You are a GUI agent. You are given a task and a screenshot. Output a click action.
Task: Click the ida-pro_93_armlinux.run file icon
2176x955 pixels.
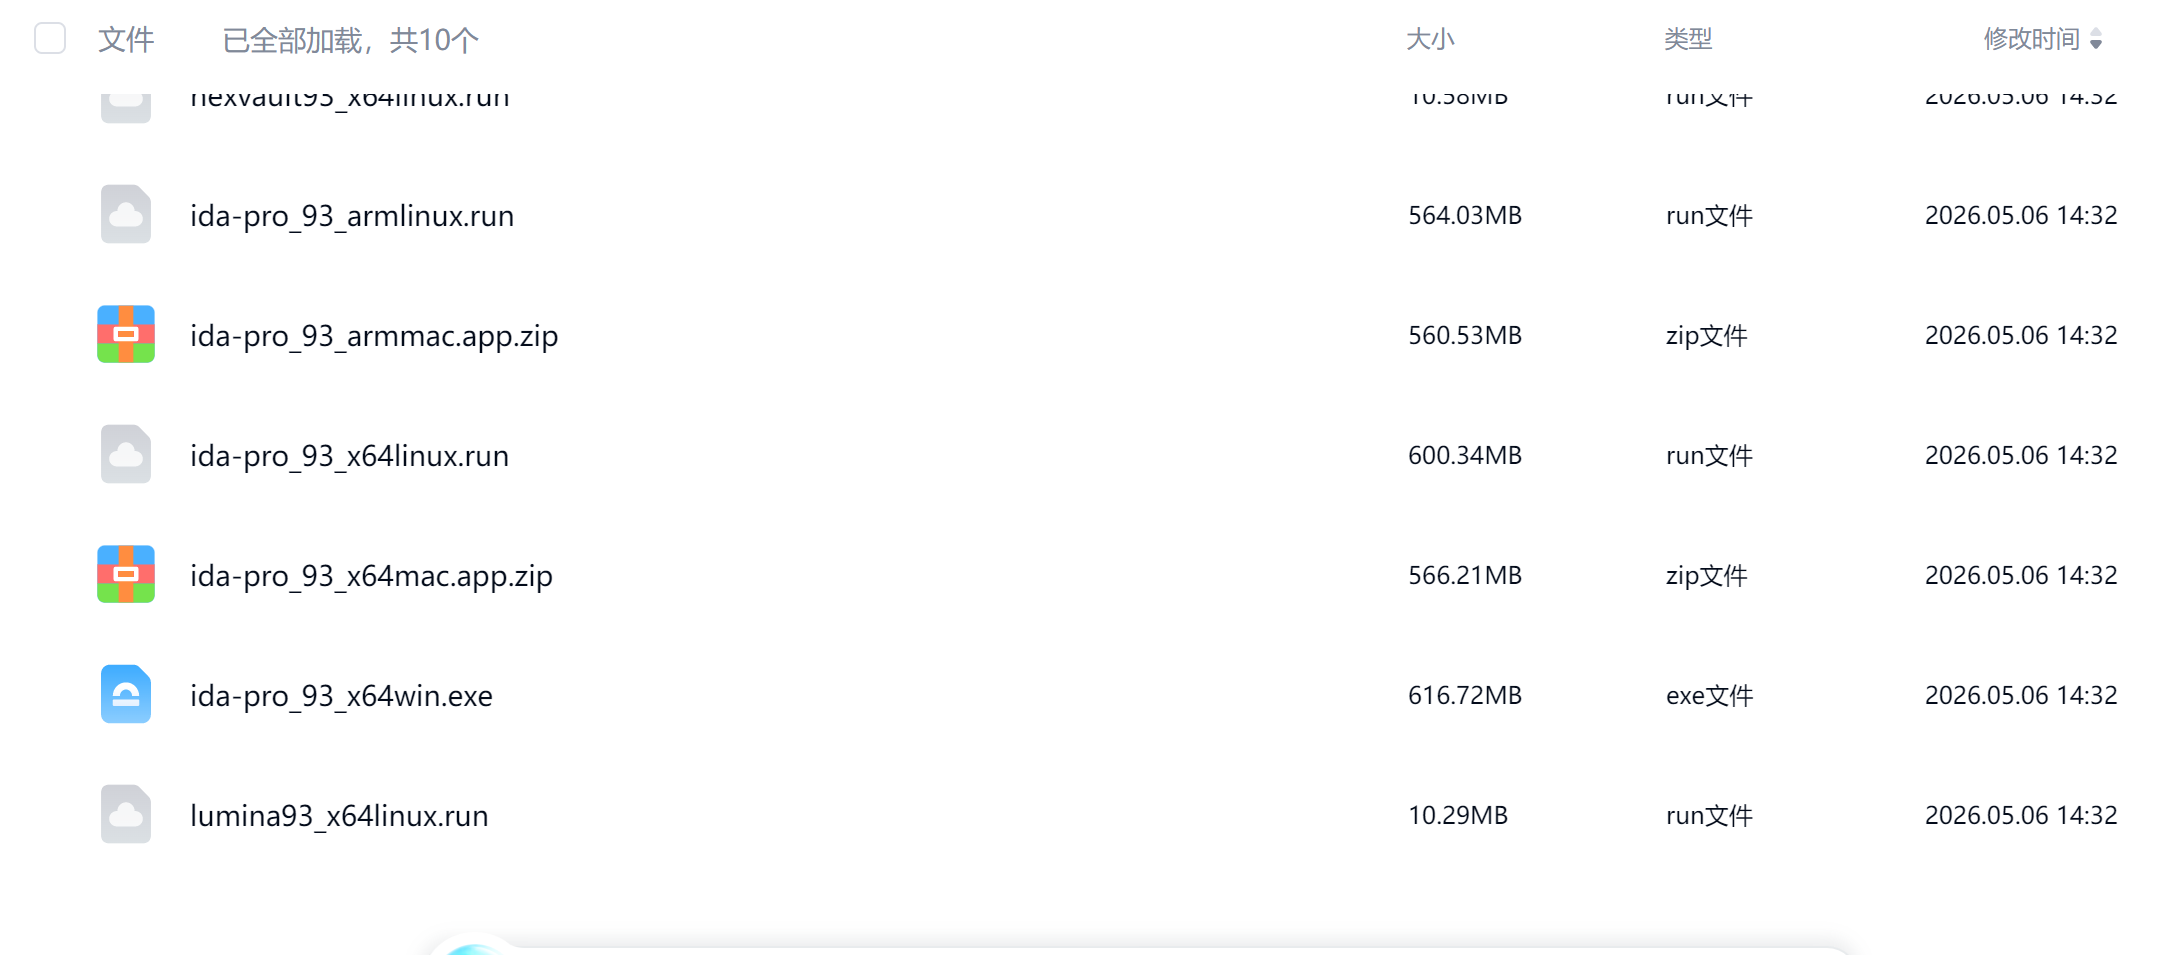pyautogui.click(x=126, y=214)
